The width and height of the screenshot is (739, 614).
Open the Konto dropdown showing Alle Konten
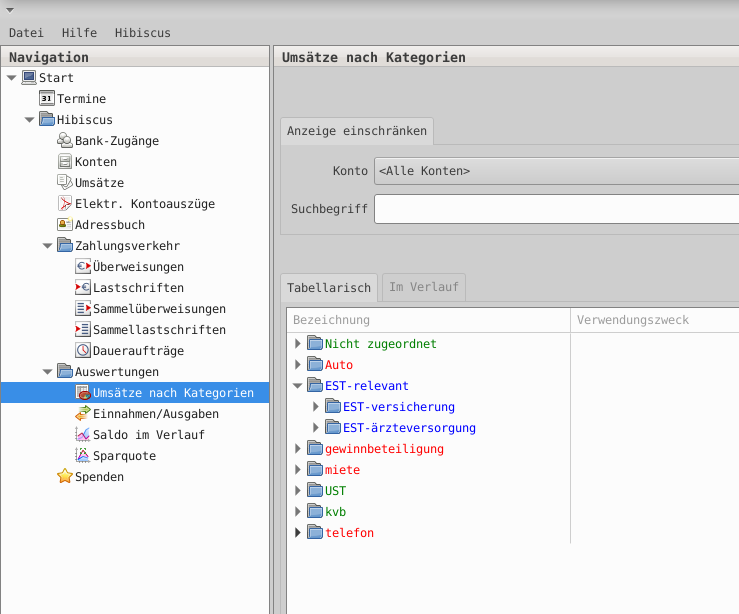click(556, 171)
